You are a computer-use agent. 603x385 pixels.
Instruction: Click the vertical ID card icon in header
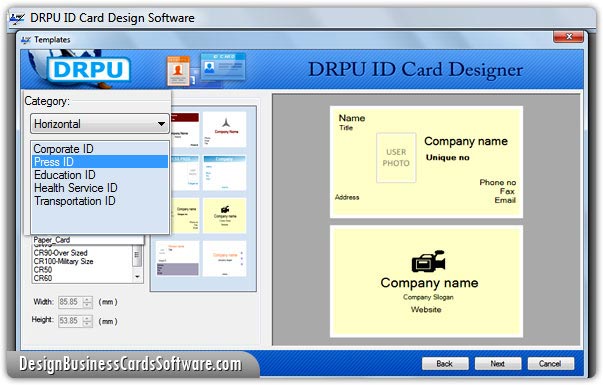pos(178,70)
